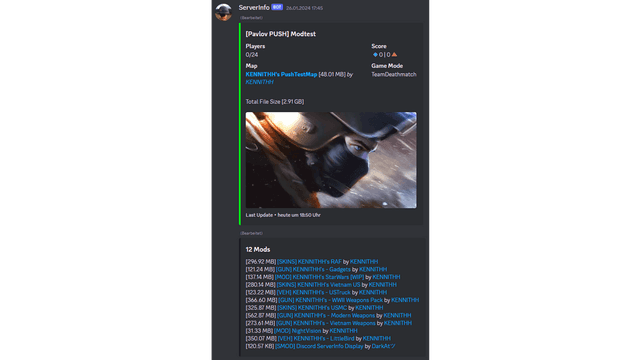Click the player count 0/24
The width and height of the screenshot is (640, 360).
pyautogui.click(x=251, y=55)
